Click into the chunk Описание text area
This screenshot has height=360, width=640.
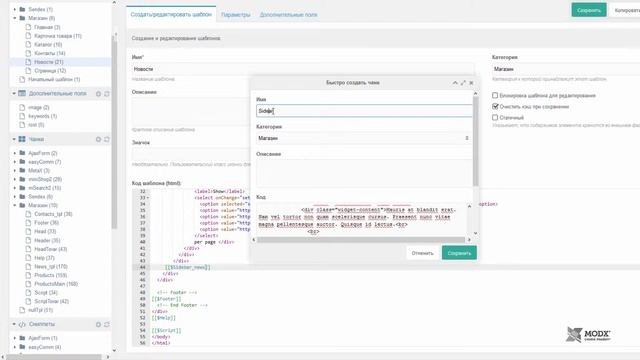point(364,173)
